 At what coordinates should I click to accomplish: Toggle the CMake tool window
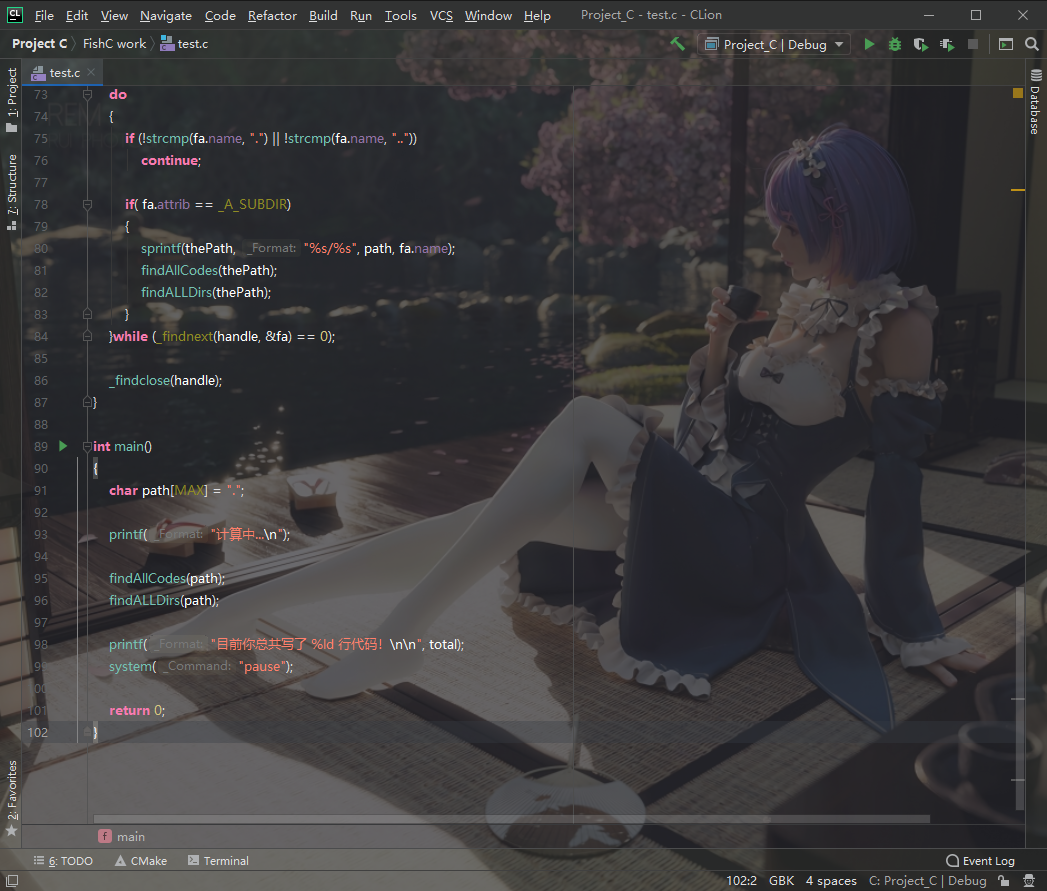click(141, 861)
